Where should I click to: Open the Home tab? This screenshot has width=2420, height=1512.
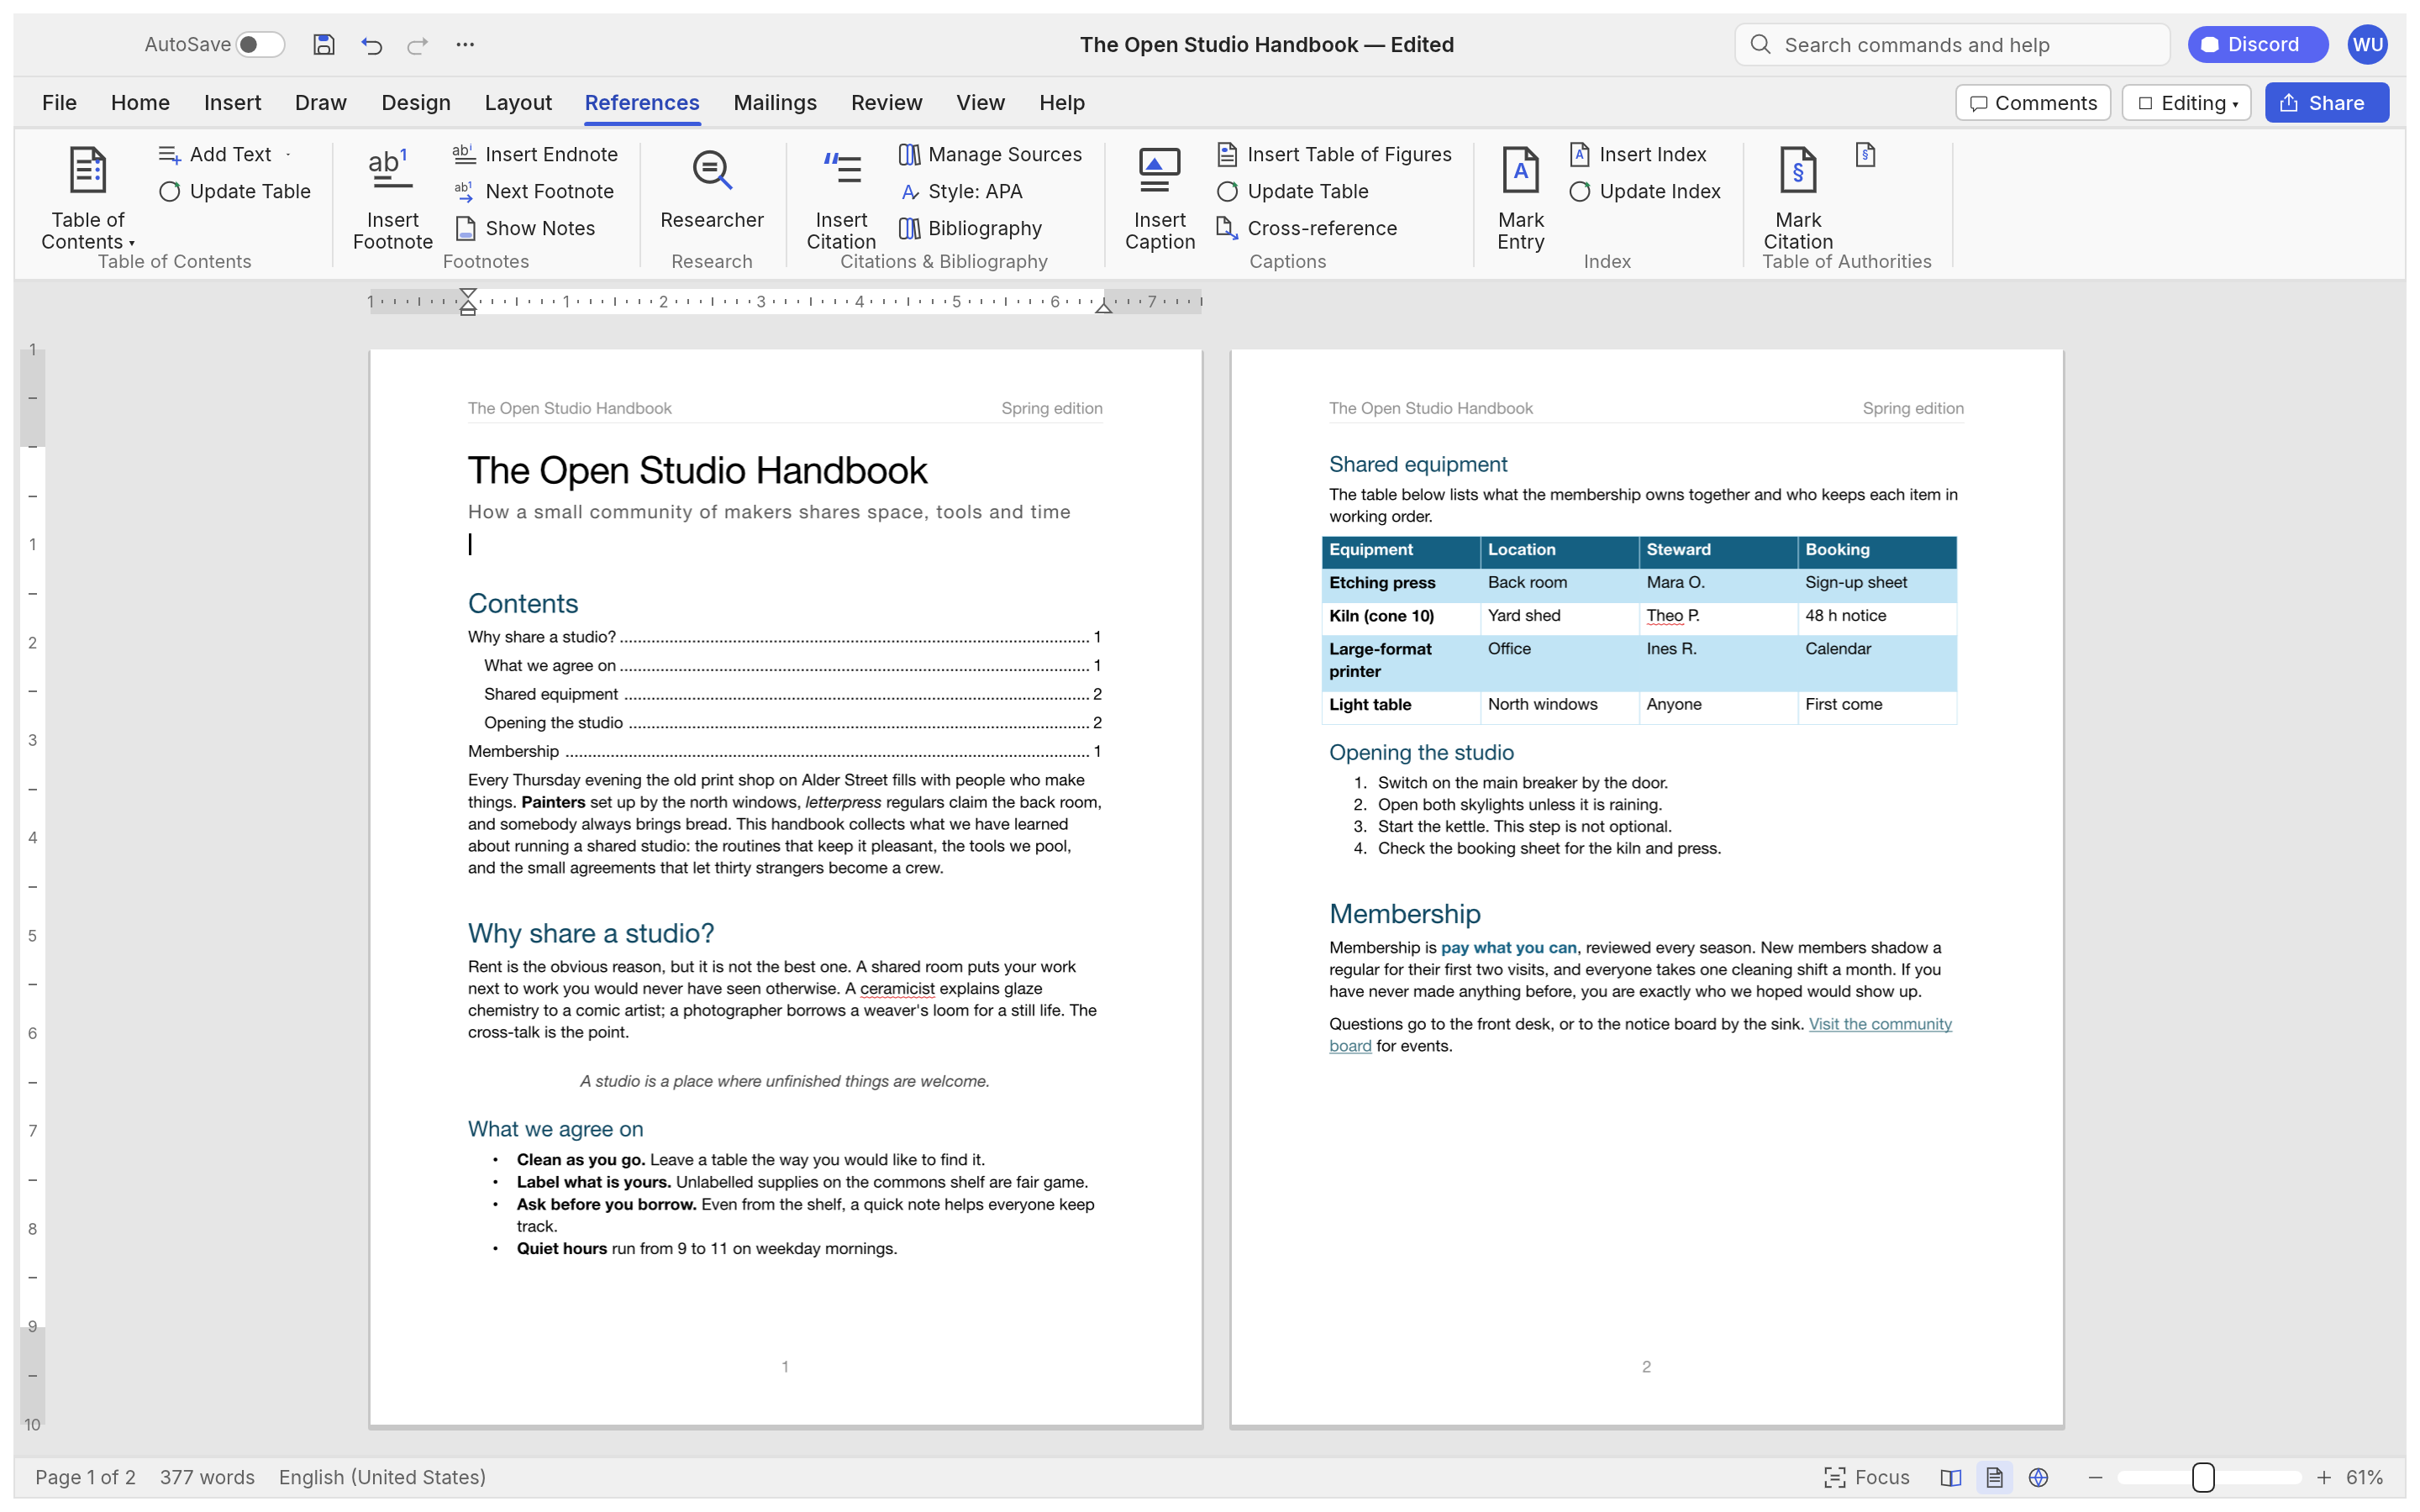coord(140,103)
